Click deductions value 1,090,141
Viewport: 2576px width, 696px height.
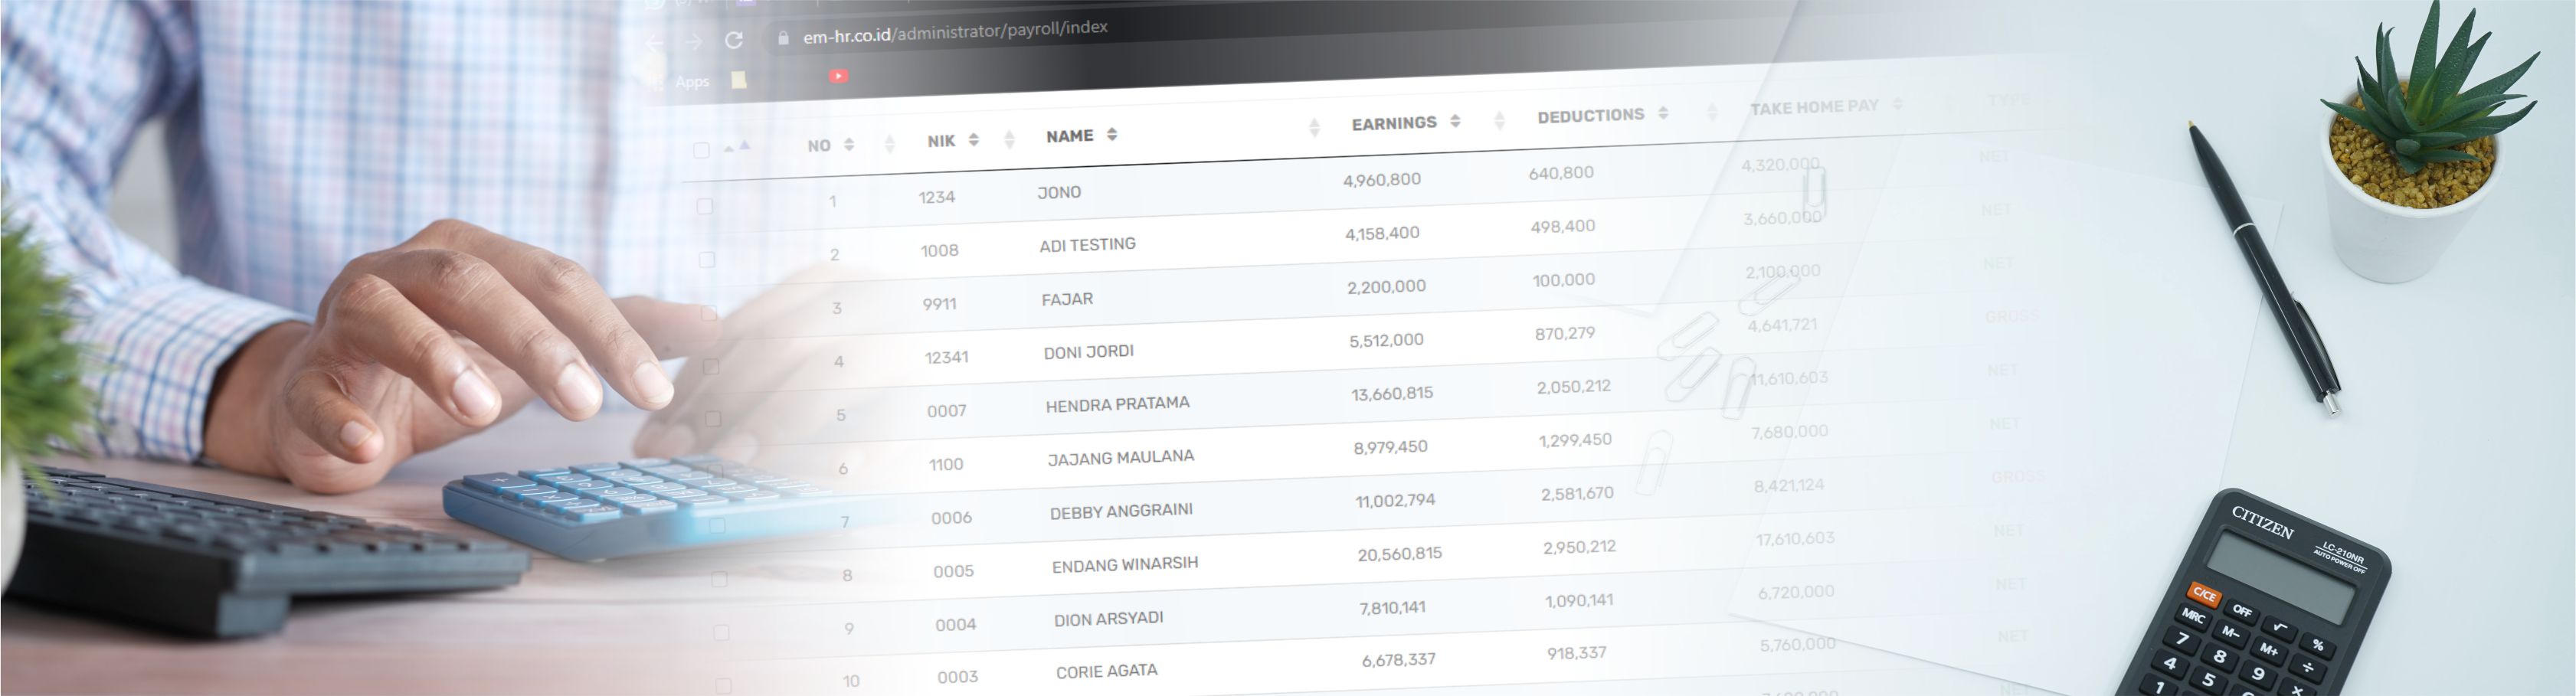click(x=1579, y=601)
